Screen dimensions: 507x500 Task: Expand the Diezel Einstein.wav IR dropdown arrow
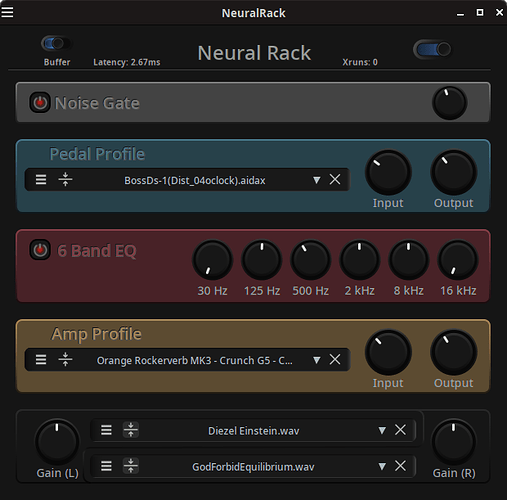pyautogui.click(x=382, y=430)
